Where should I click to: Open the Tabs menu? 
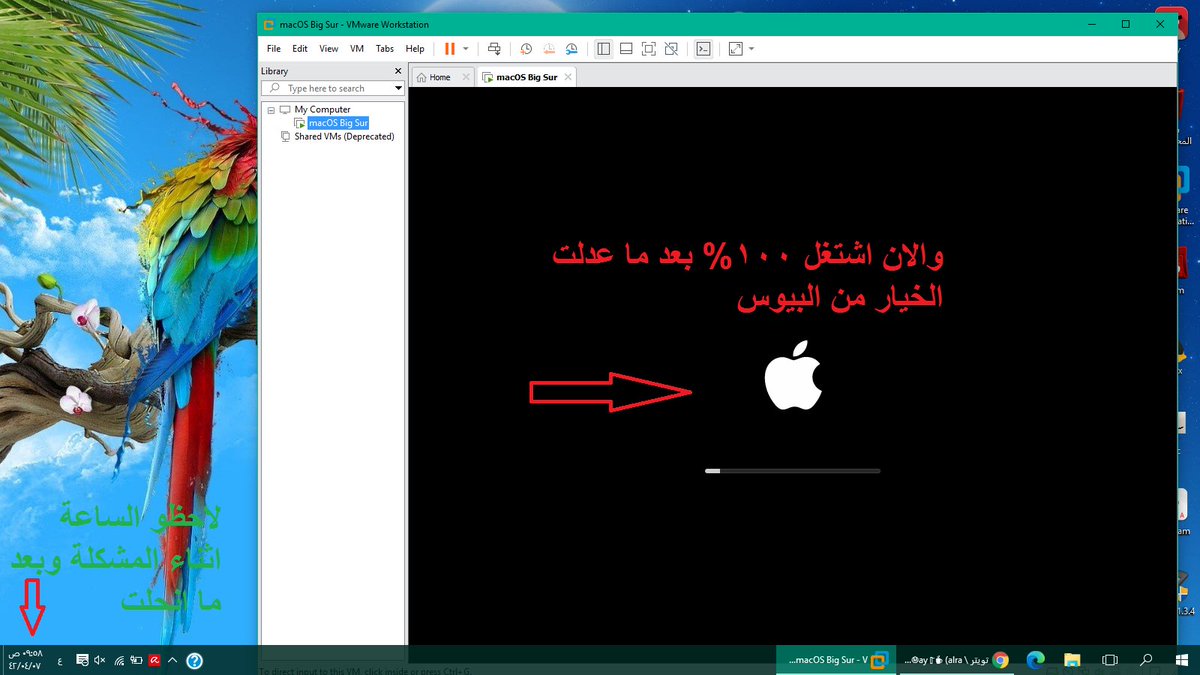[385, 48]
